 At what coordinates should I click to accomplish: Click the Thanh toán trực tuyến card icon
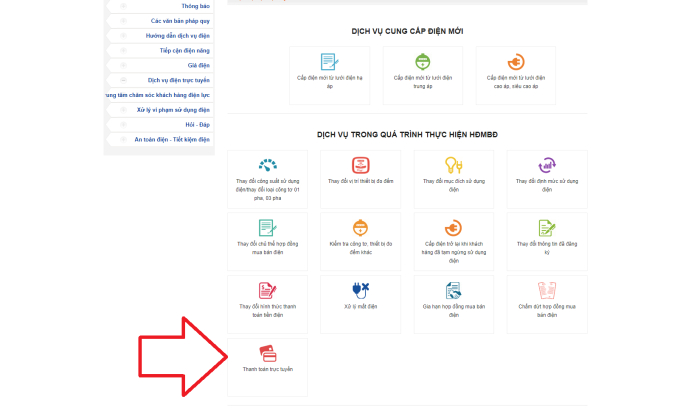coord(268,354)
